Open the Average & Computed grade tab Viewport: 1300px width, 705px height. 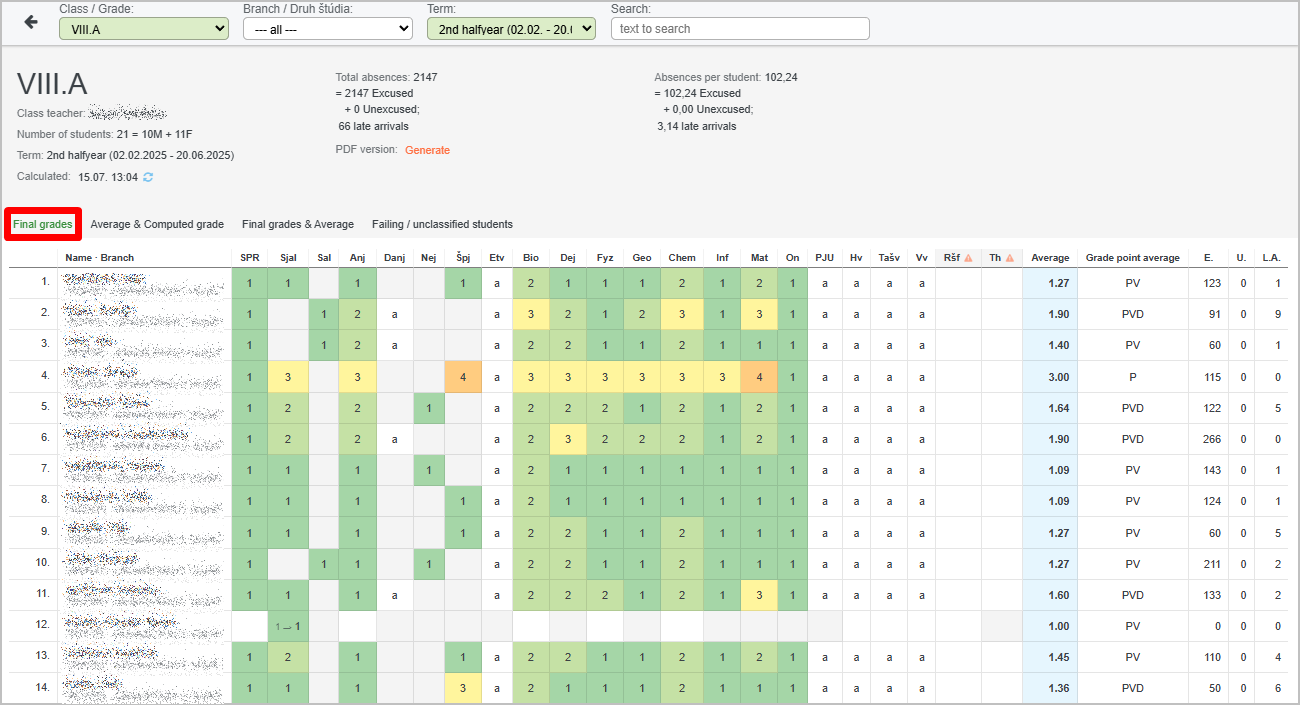click(x=157, y=224)
